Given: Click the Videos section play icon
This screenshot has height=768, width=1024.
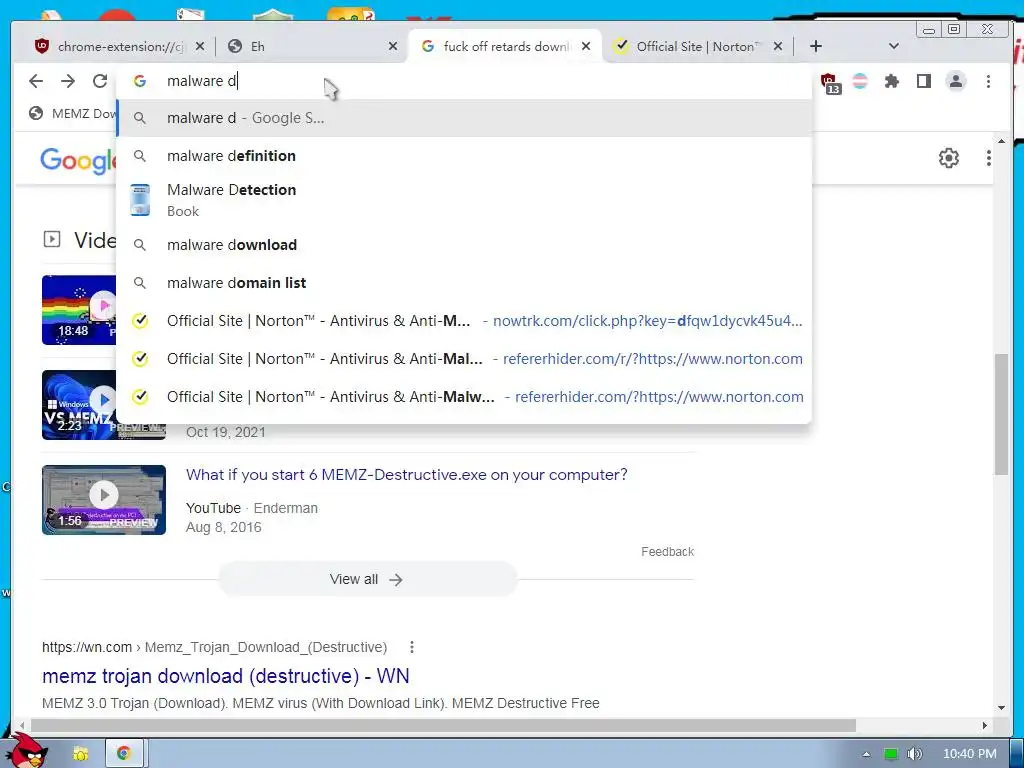Looking at the screenshot, I should point(52,239).
